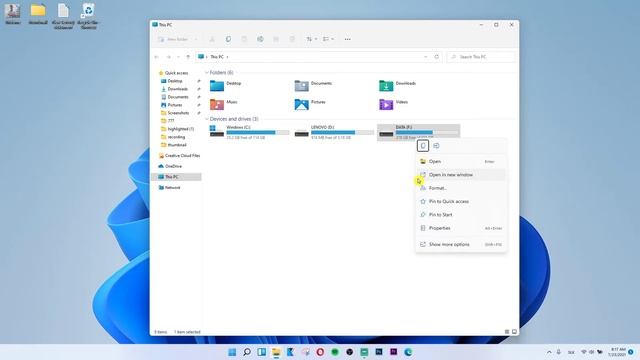Open the Documents folder in the Folders group

(x=313, y=85)
